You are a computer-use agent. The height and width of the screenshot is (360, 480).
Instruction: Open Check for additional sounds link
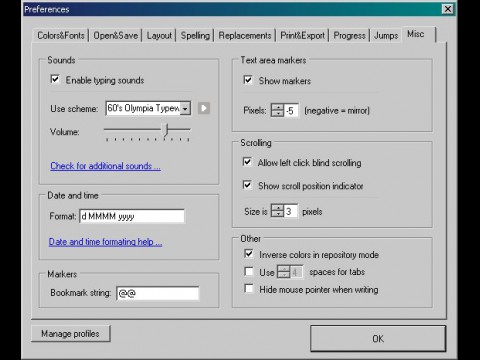click(105, 166)
